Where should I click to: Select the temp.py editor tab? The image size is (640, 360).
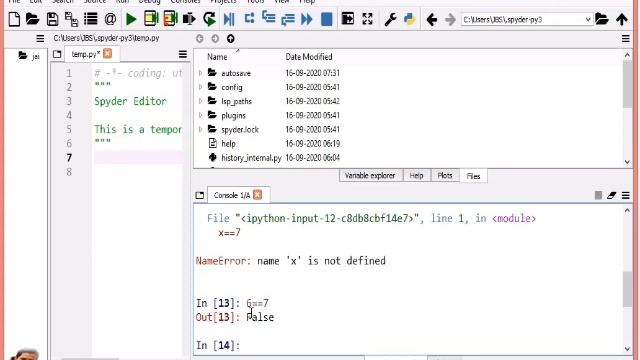click(85, 54)
